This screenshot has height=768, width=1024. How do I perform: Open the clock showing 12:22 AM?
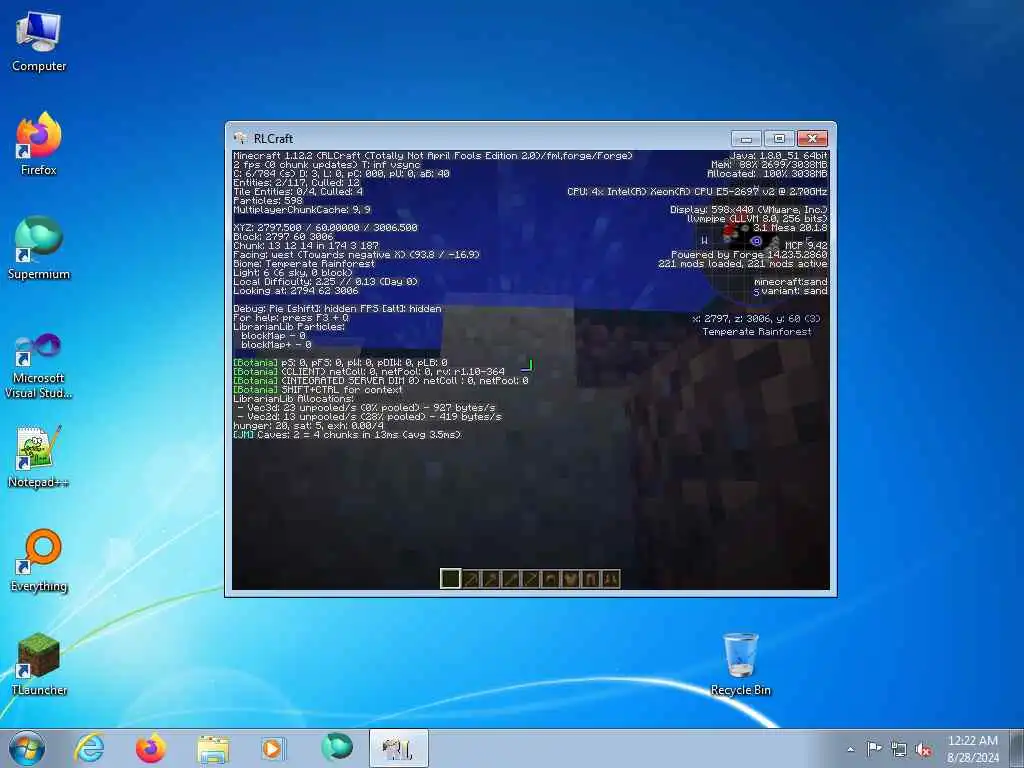972,748
